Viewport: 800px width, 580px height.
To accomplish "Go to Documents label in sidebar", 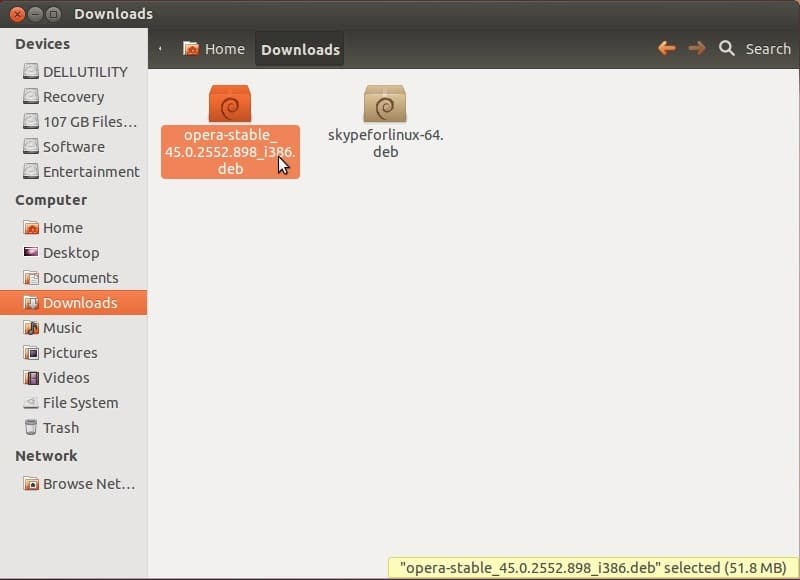I will click(81, 278).
